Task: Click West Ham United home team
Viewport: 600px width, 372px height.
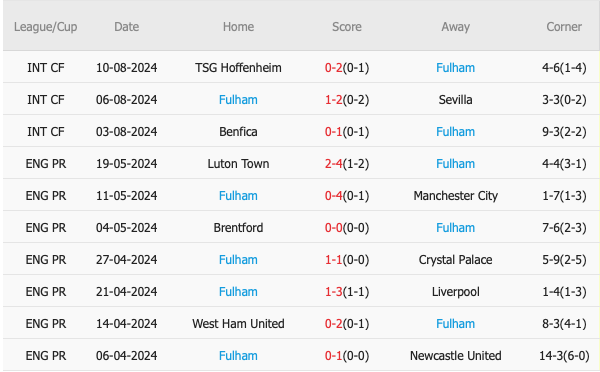Action: point(238,324)
